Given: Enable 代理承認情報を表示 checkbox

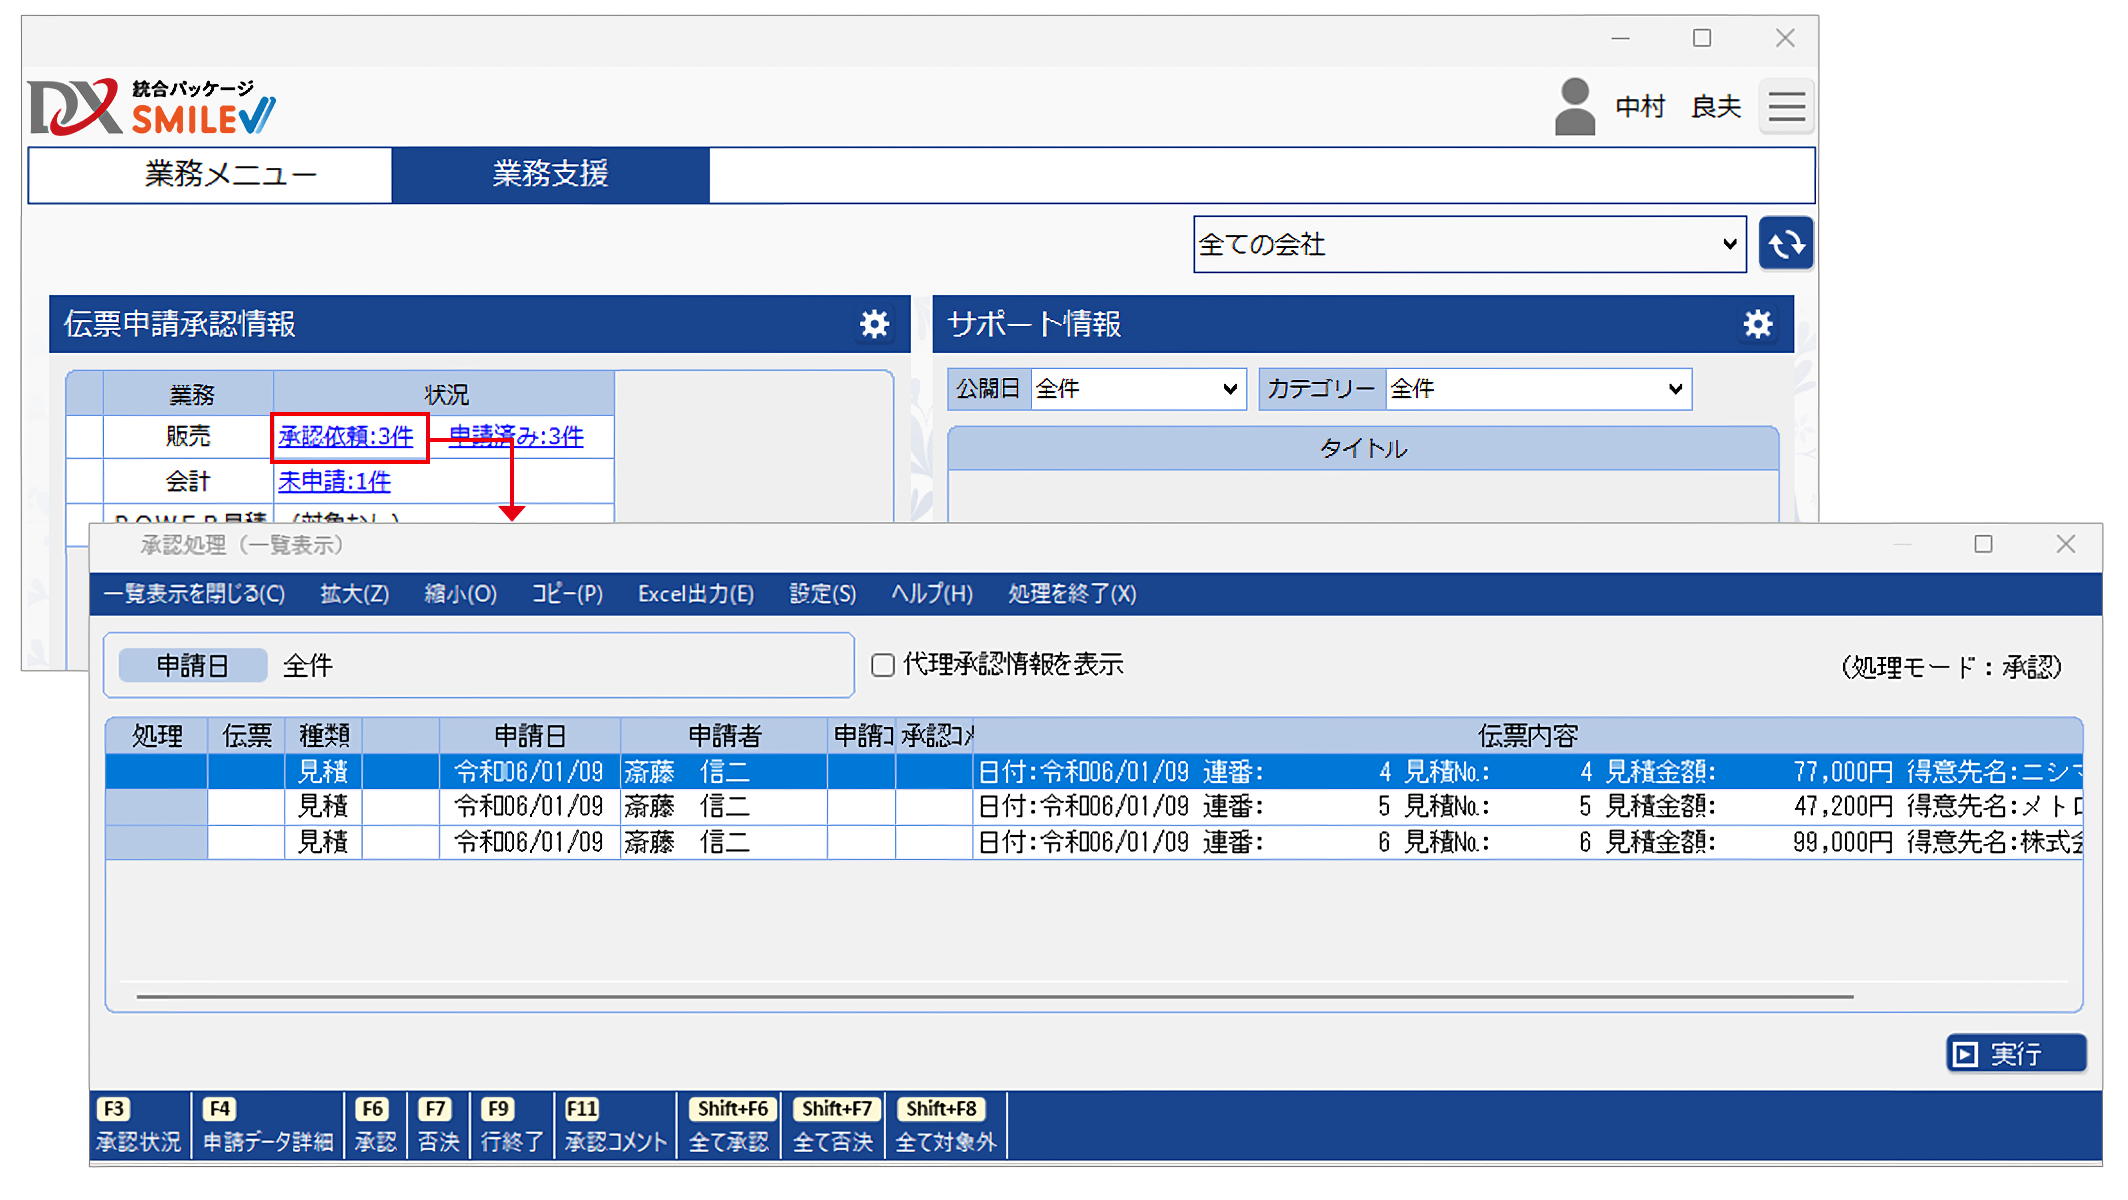Looking at the screenshot, I should [882, 665].
